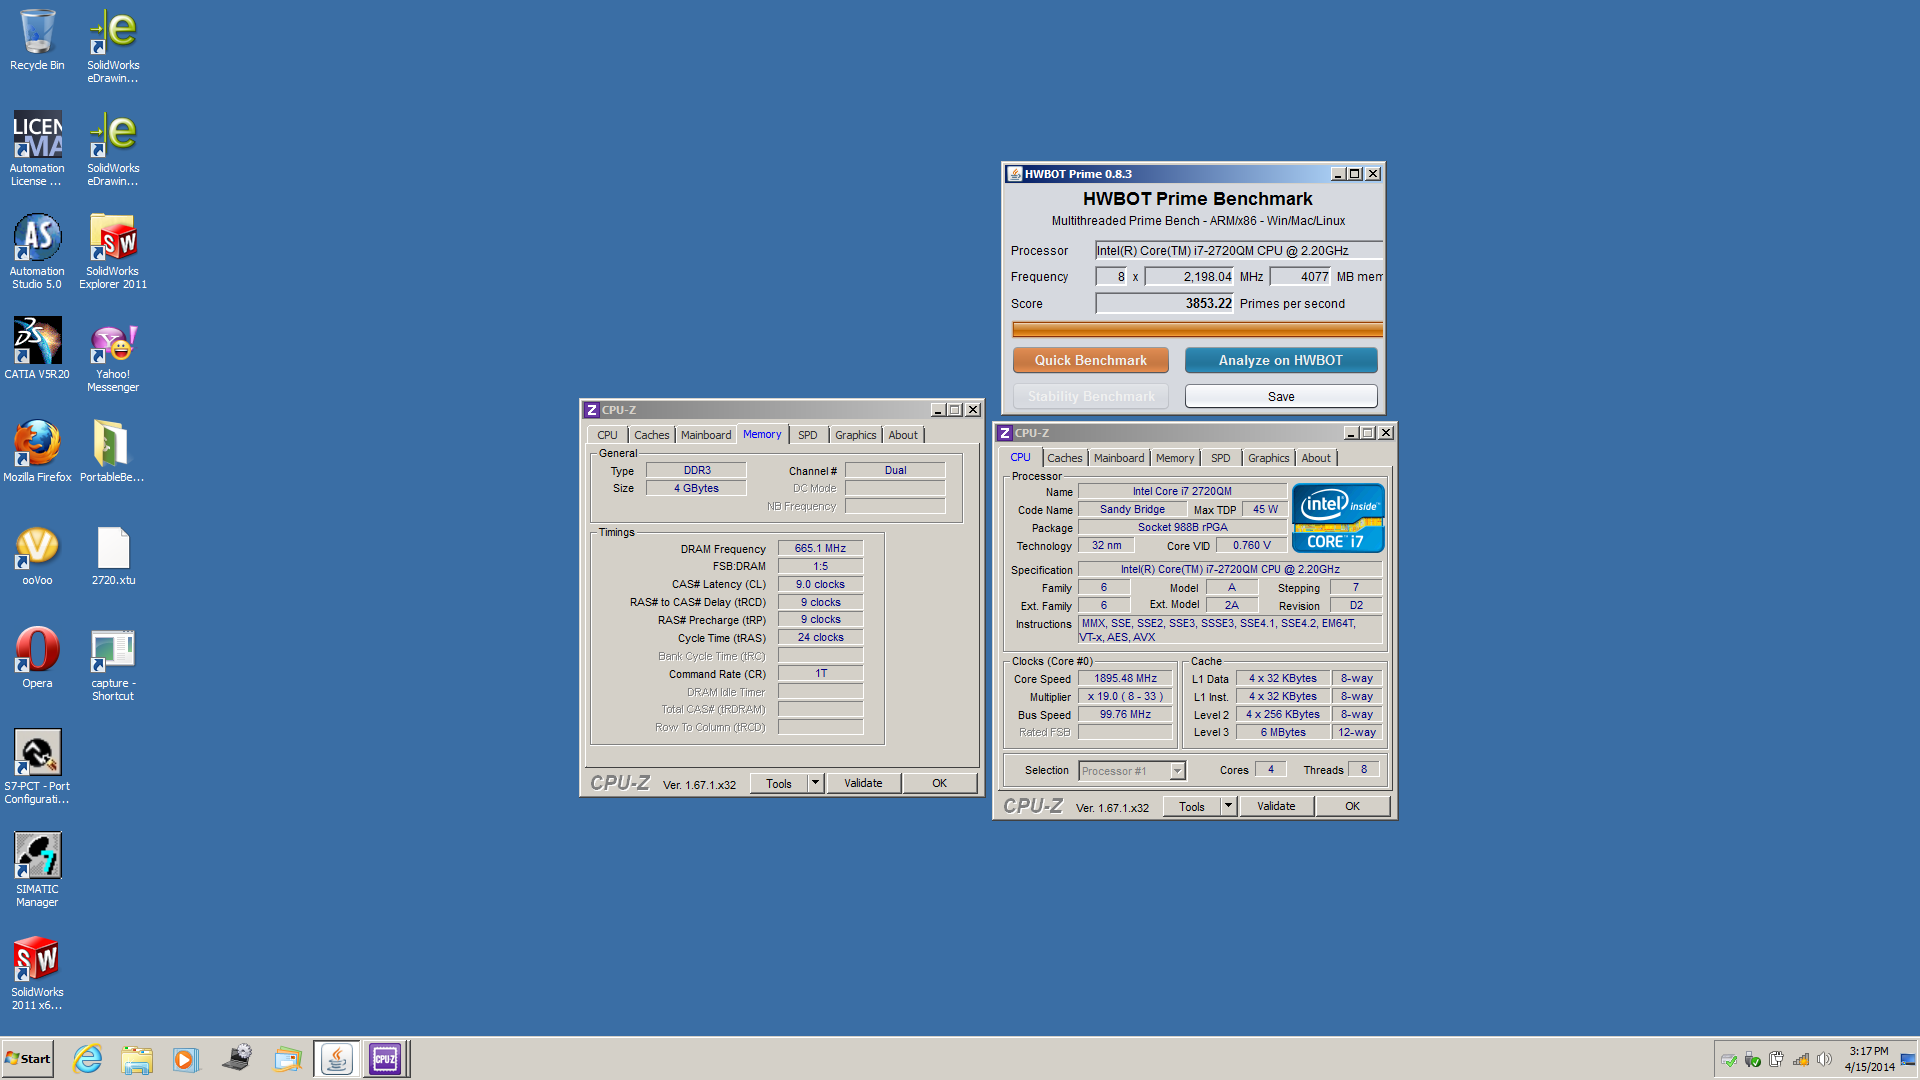This screenshot has width=1920, height=1080.
Task: Click Analyze on HWBOT button
Action: point(1280,360)
